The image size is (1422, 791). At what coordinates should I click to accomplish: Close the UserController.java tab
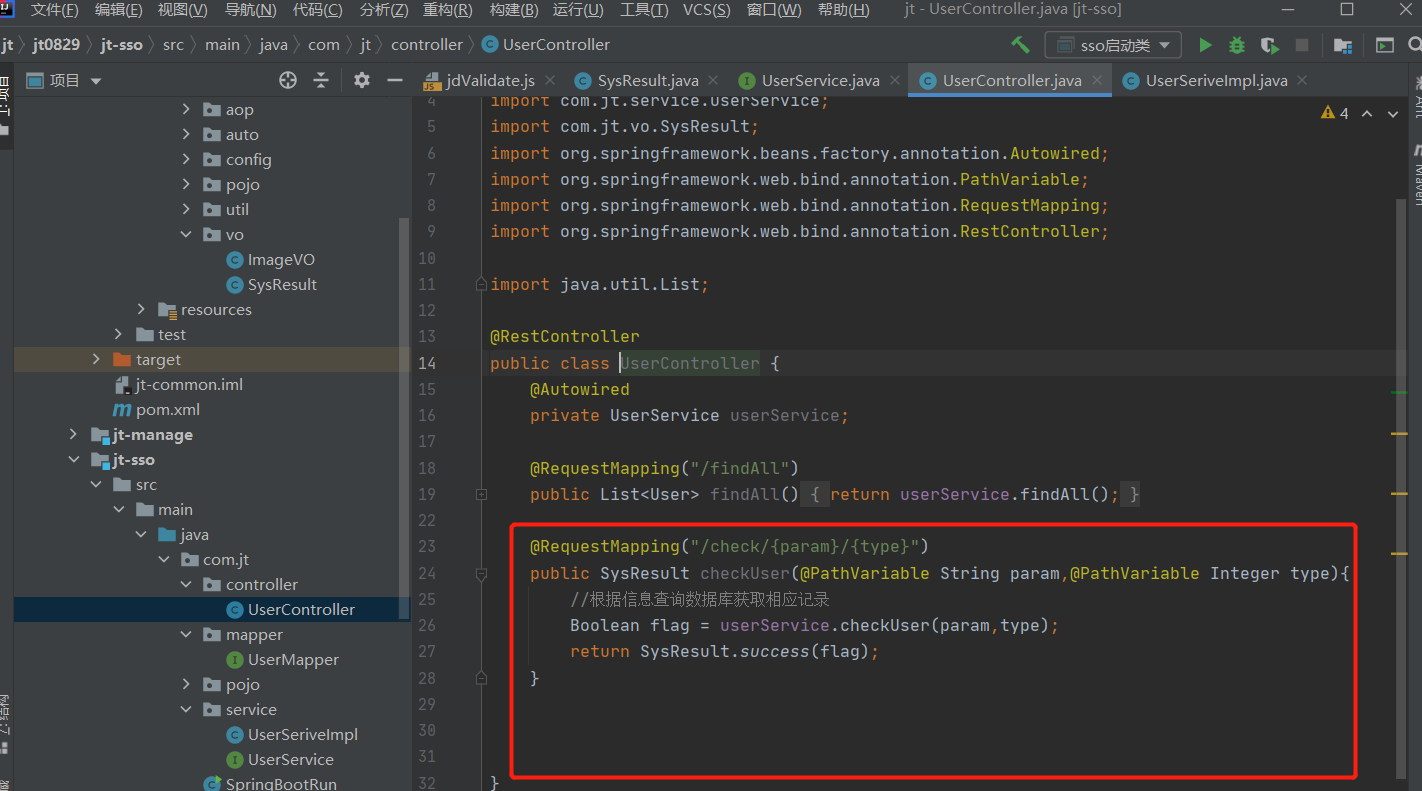click(1098, 80)
